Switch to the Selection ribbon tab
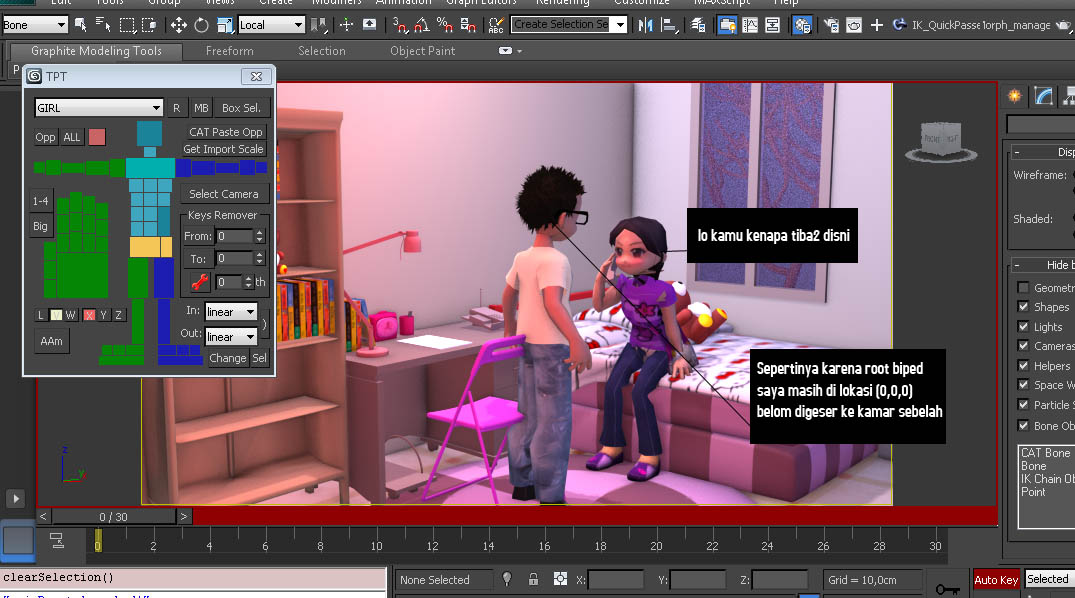1075x598 pixels. [x=322, y=51]
